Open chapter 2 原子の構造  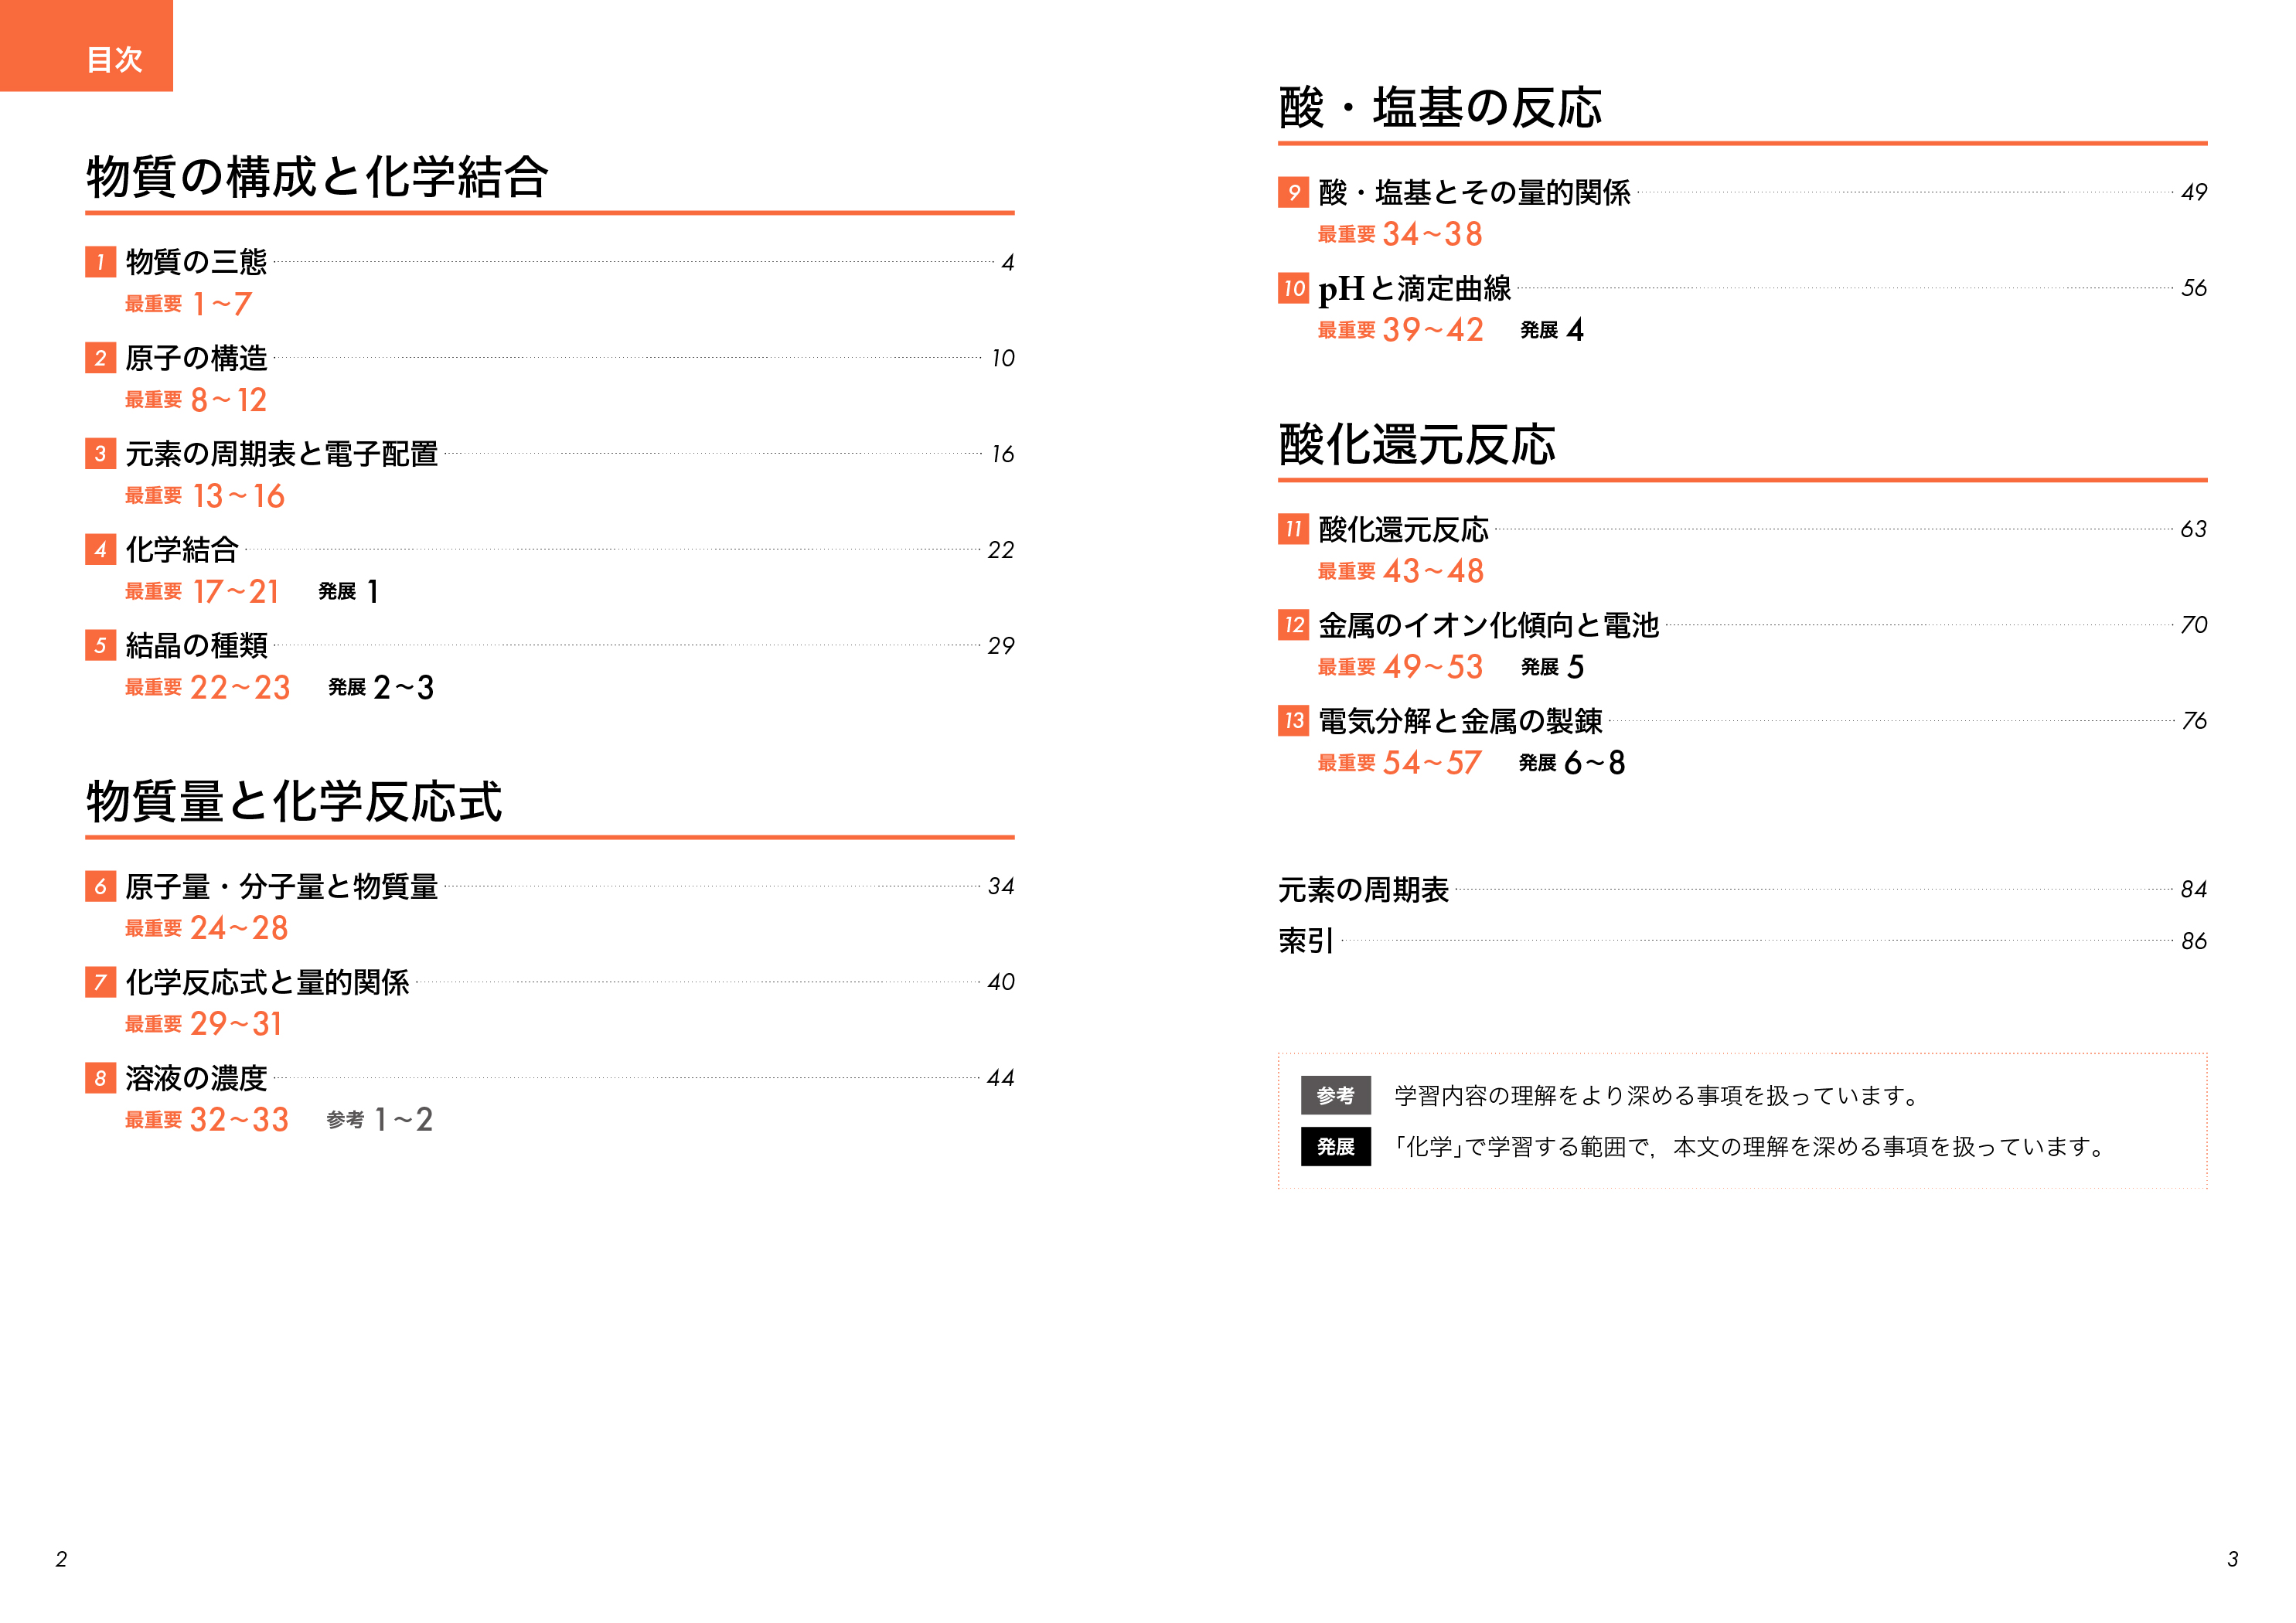[x=196, y=358]
